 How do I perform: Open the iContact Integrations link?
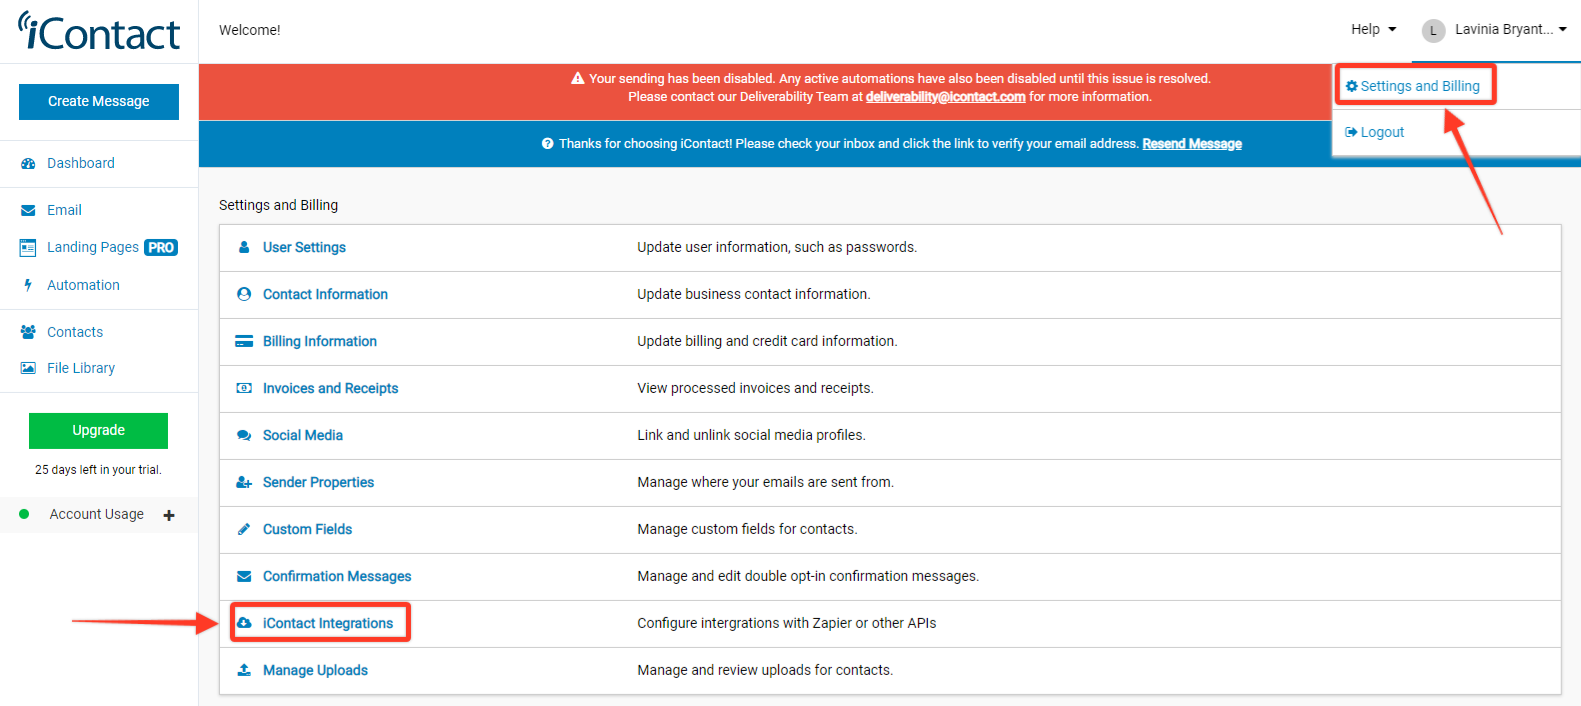[328, 623]
